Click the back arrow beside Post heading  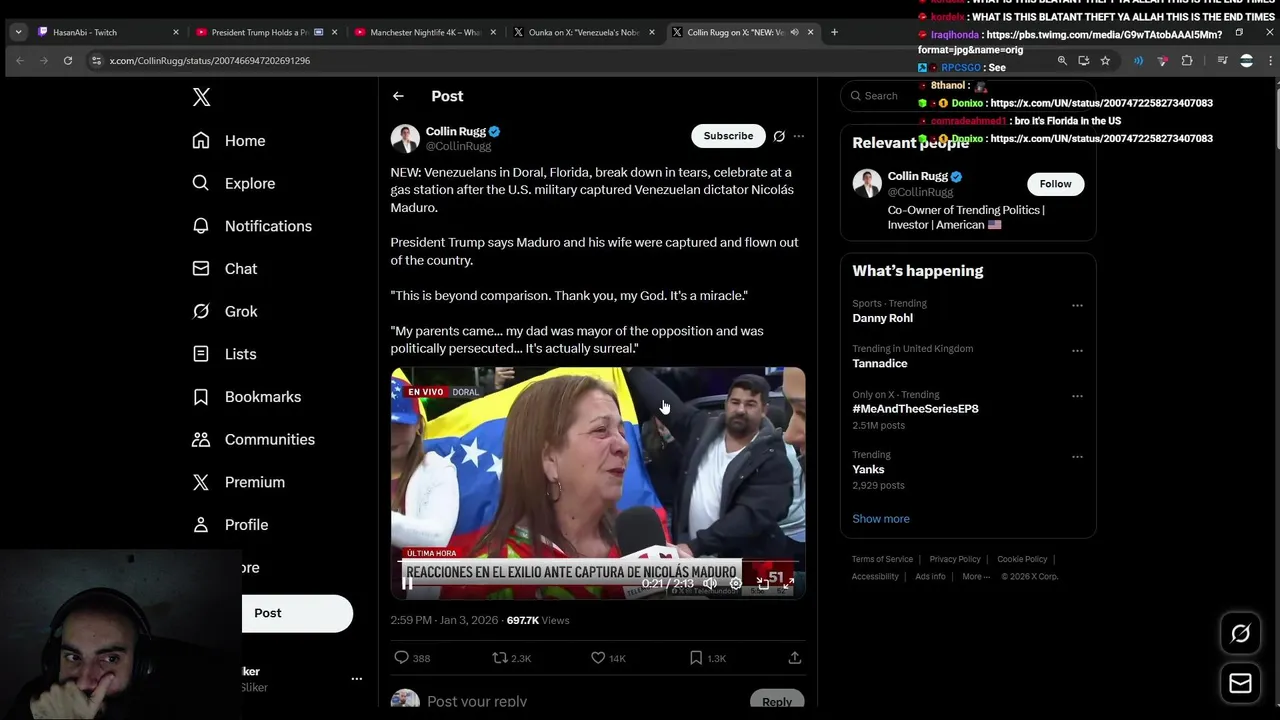tap(398, 96)
